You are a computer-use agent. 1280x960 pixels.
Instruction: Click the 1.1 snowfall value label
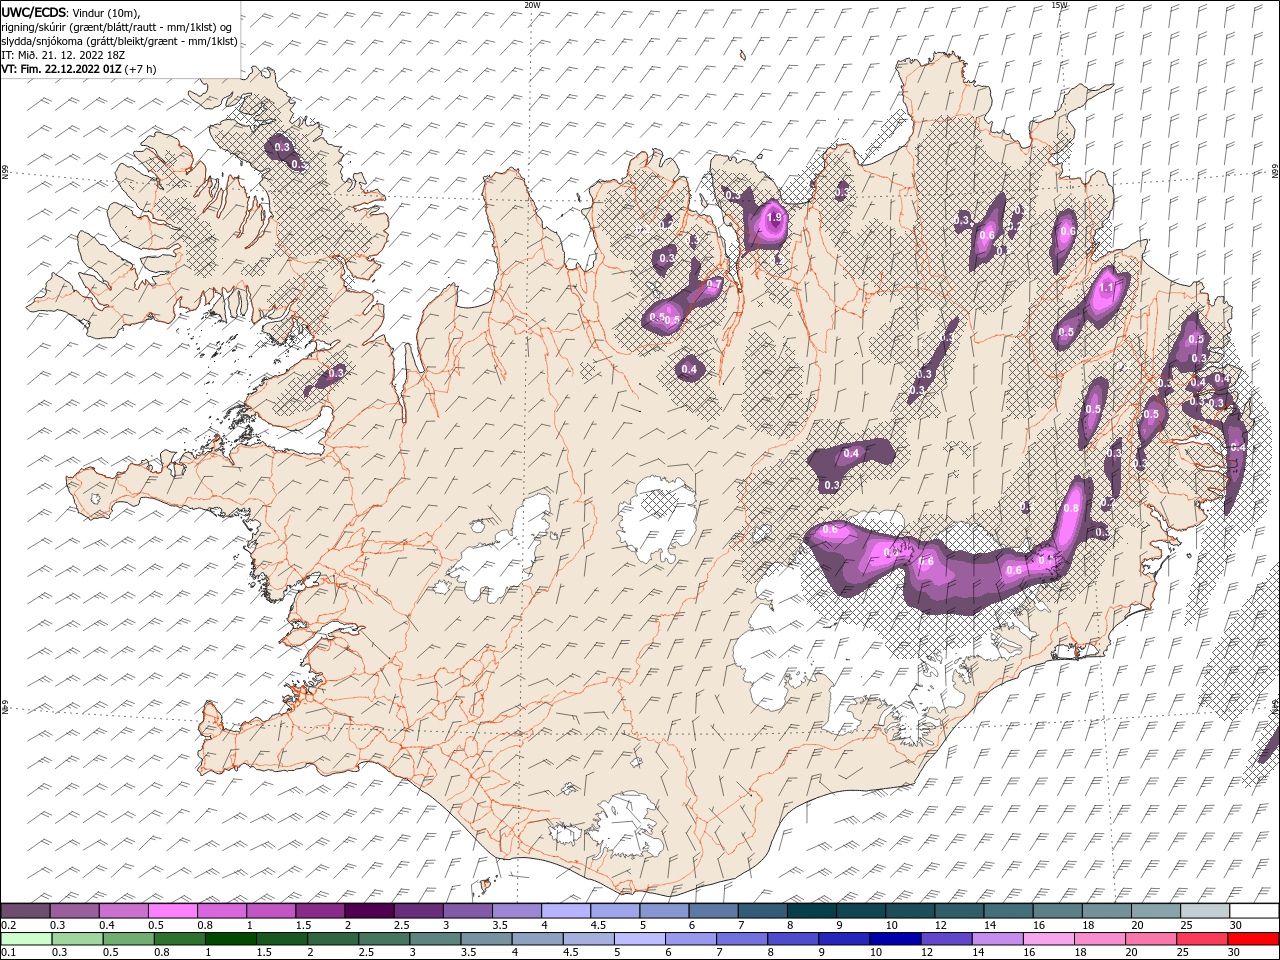[x=1106, y=287]
